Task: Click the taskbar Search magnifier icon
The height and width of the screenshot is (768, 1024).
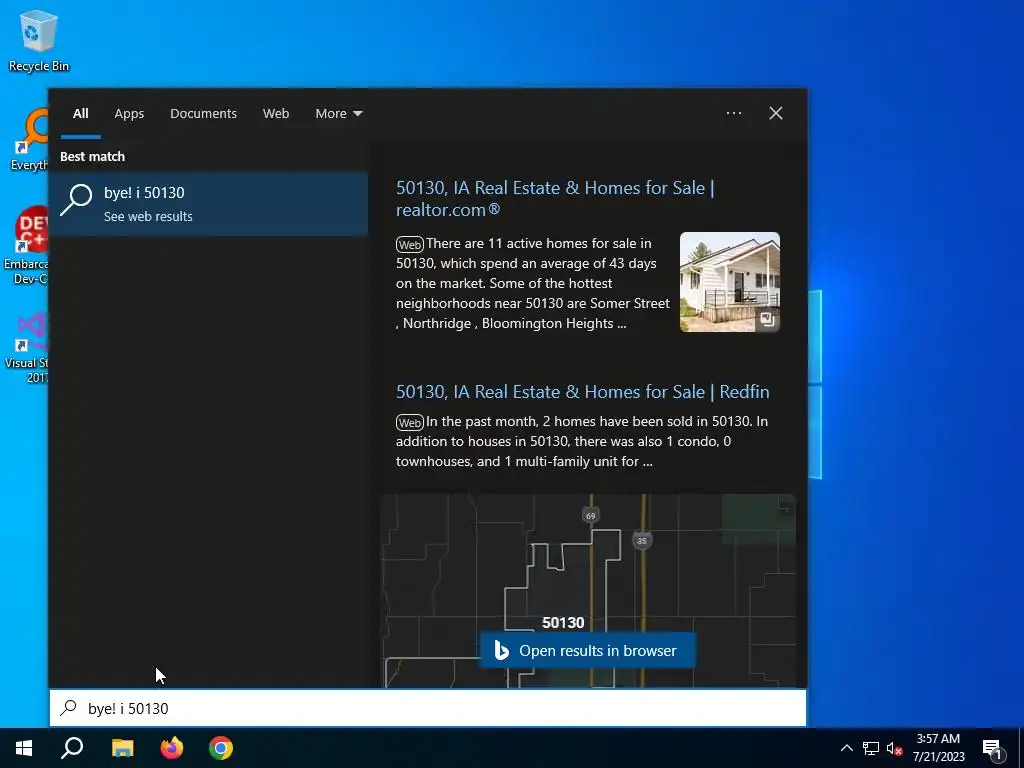Action: pyautogui.click(x=72, y=748)
